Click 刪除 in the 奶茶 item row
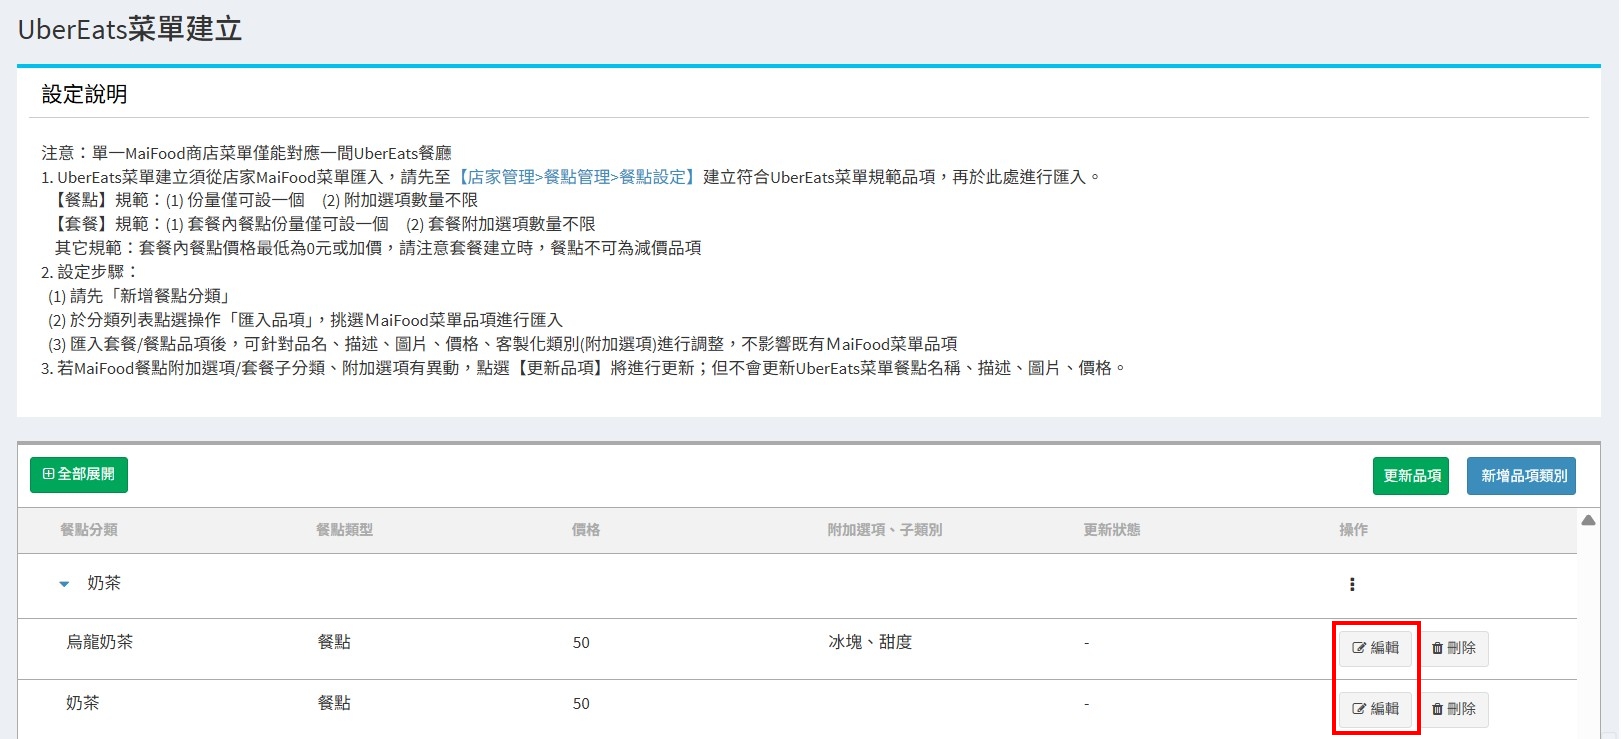The height and width of the screenshot is (739, 1621). pyautogui.click(x=1454, y=709)
